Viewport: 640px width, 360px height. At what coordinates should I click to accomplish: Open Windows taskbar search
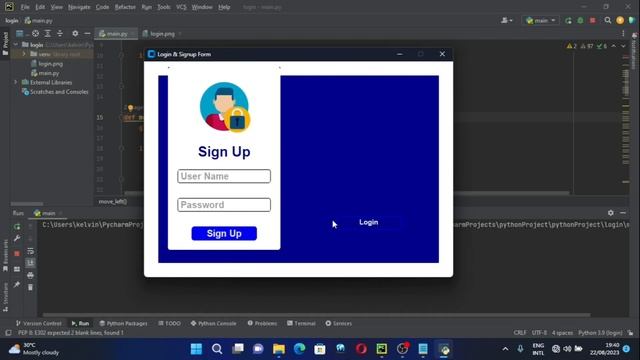(x=217, y=349)
